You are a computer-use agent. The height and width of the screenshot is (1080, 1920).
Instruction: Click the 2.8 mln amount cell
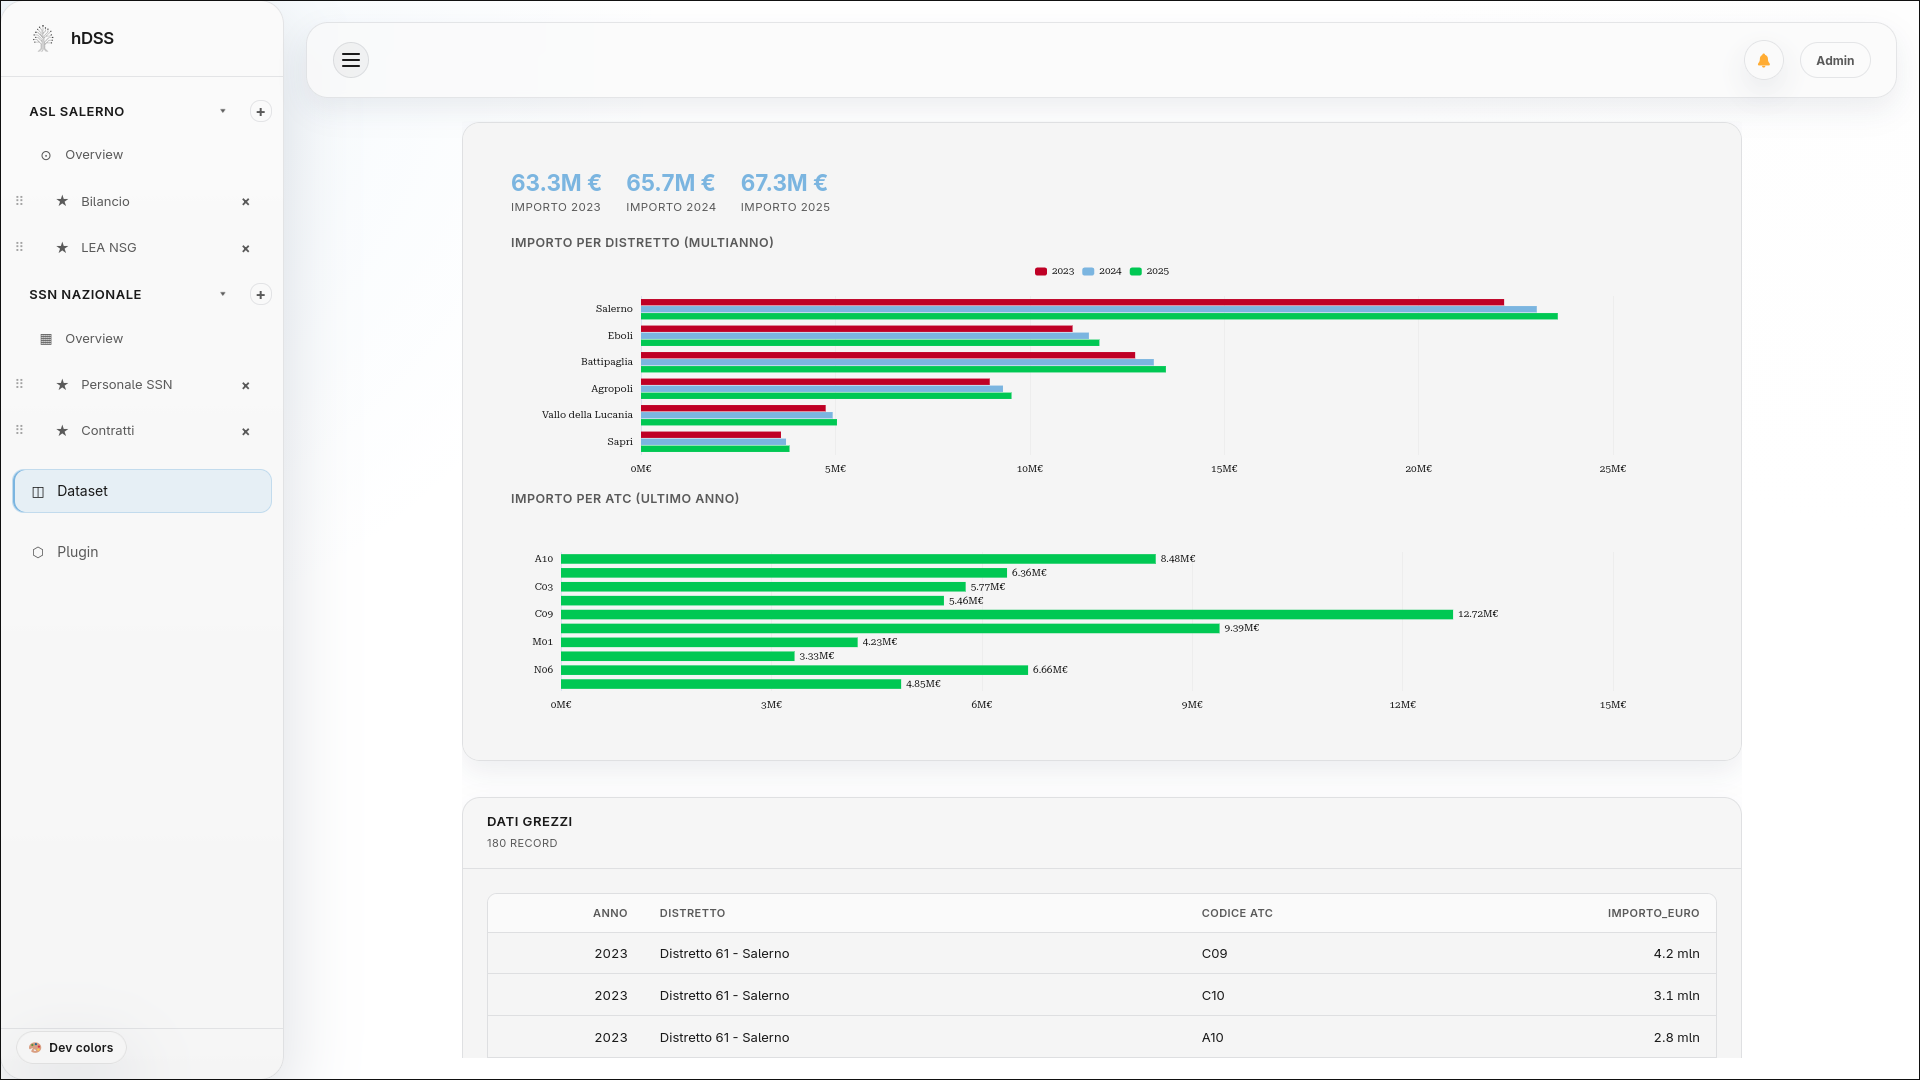(1676, 1038)
